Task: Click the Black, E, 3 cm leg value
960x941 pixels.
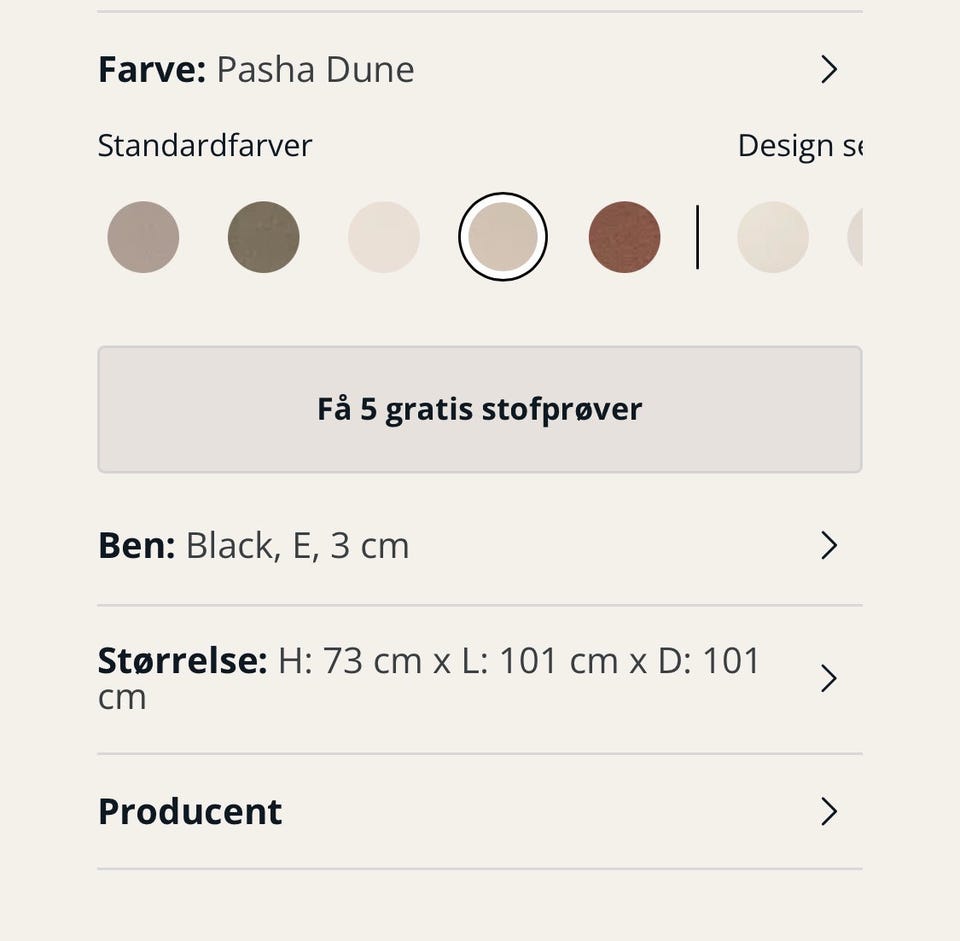Action: pyautogui.click(x=297, y=546)
